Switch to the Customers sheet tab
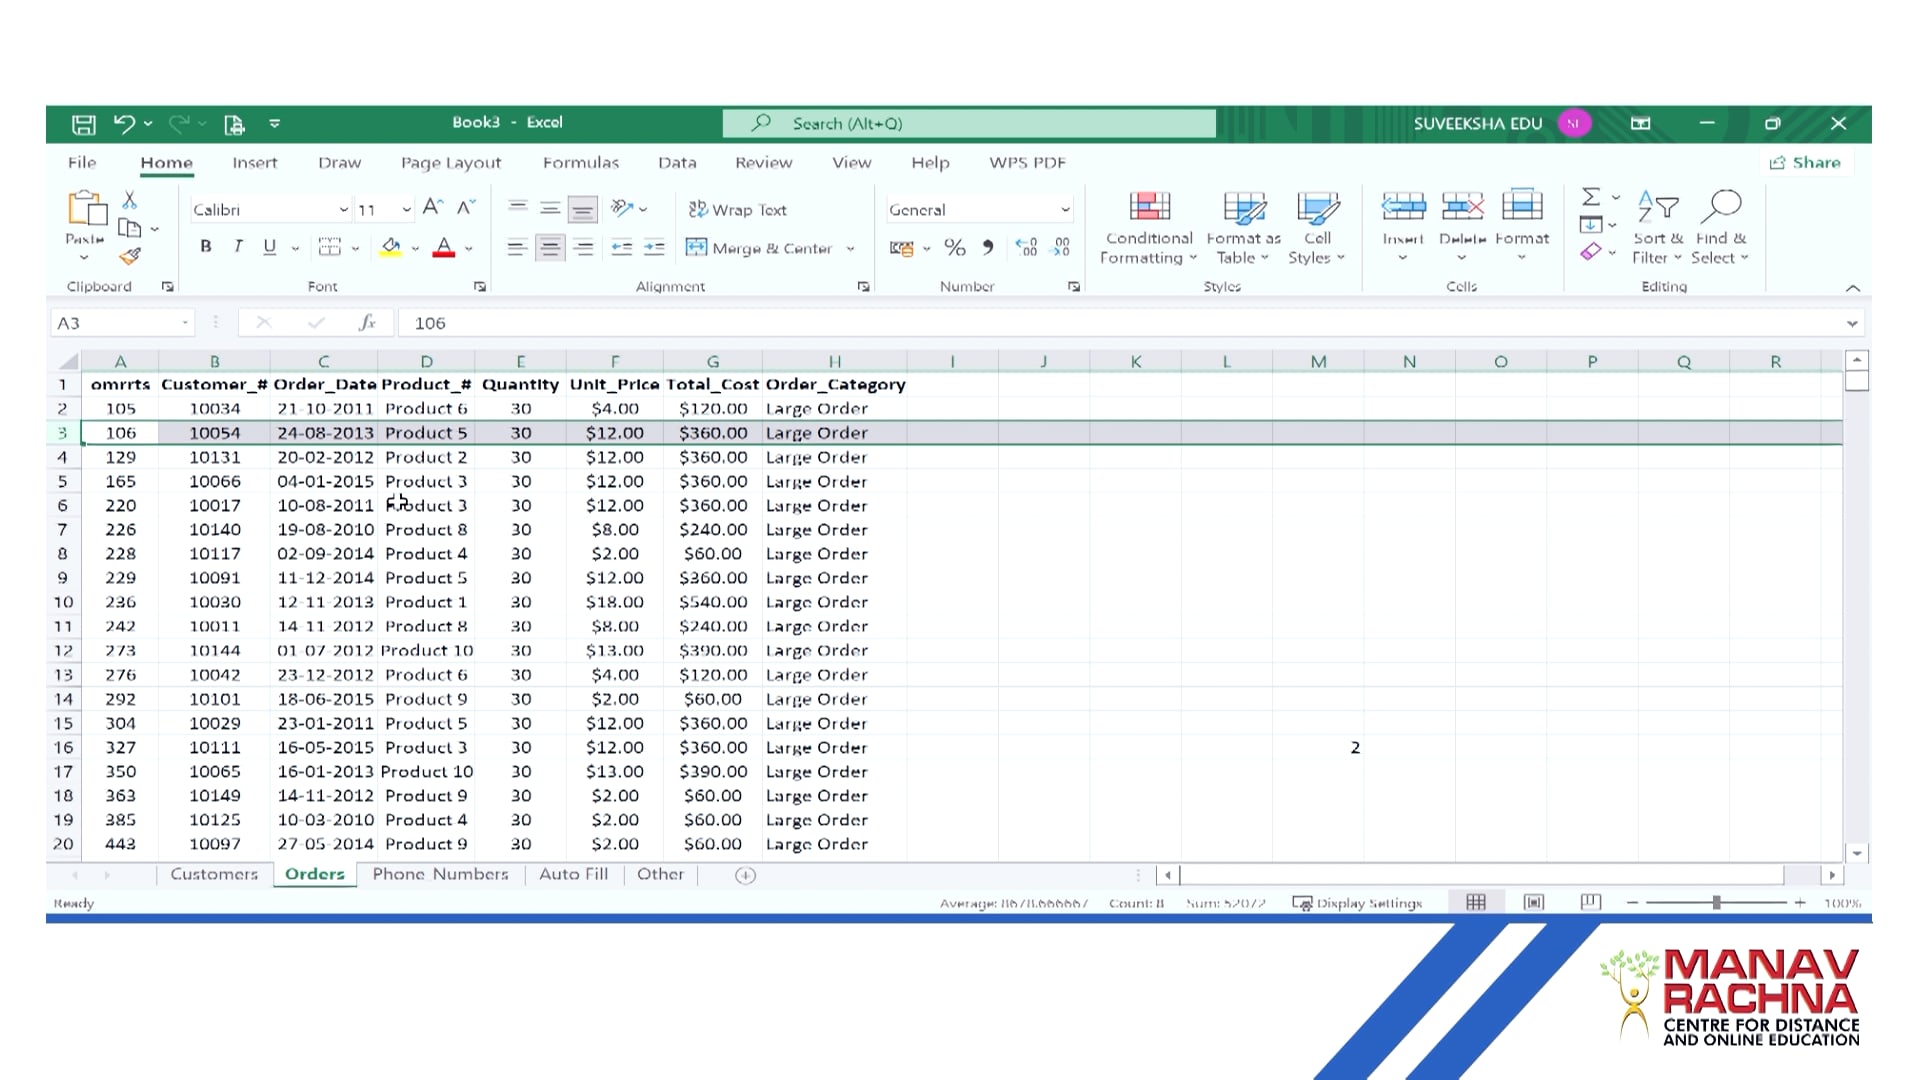This screenshot has height=1080, width=1920. [214, 874]
